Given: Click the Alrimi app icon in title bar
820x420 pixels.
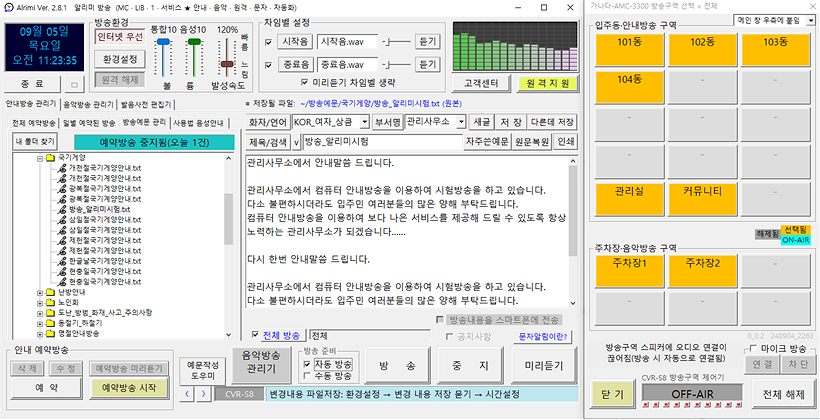Looking at the screenshot, I should click(8, 8).
